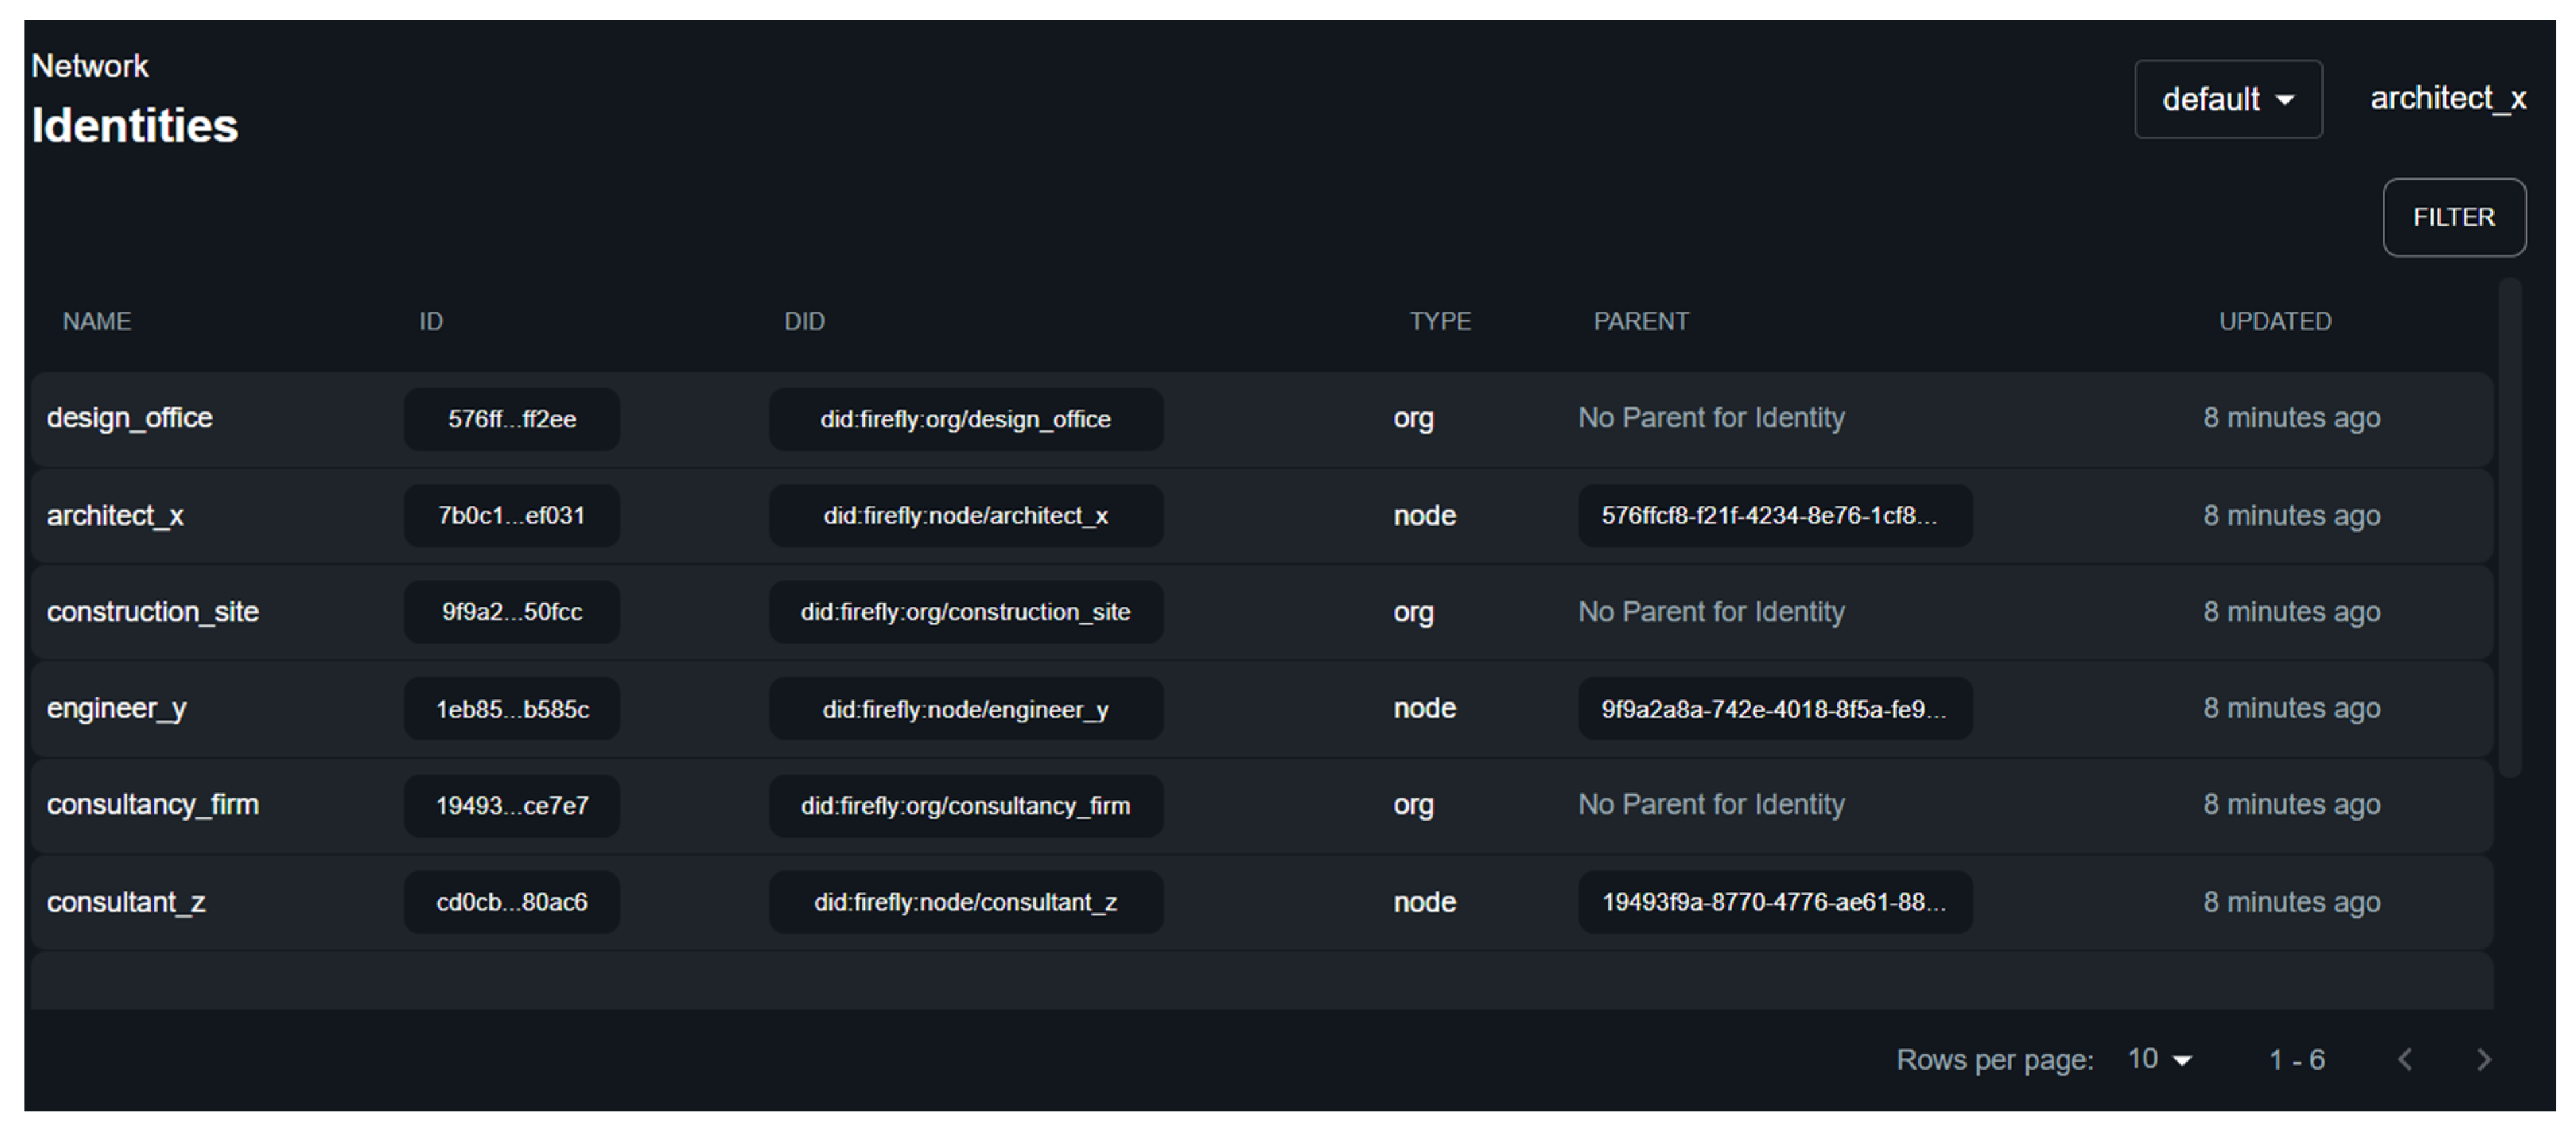Select the consultancy_firm identity row
The width and height of the screenshot is (2576, 1131).
(152, 805)
